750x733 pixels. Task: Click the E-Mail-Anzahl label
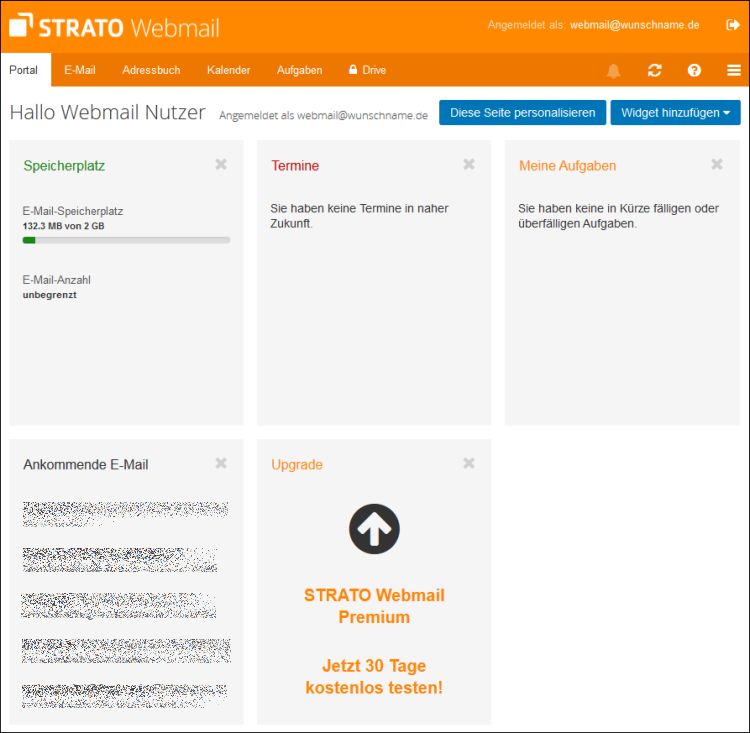tap(56, 280)
